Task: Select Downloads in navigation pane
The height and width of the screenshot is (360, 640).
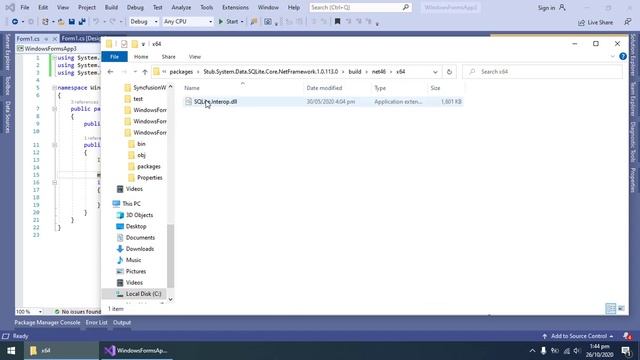Action: (140, 249)
